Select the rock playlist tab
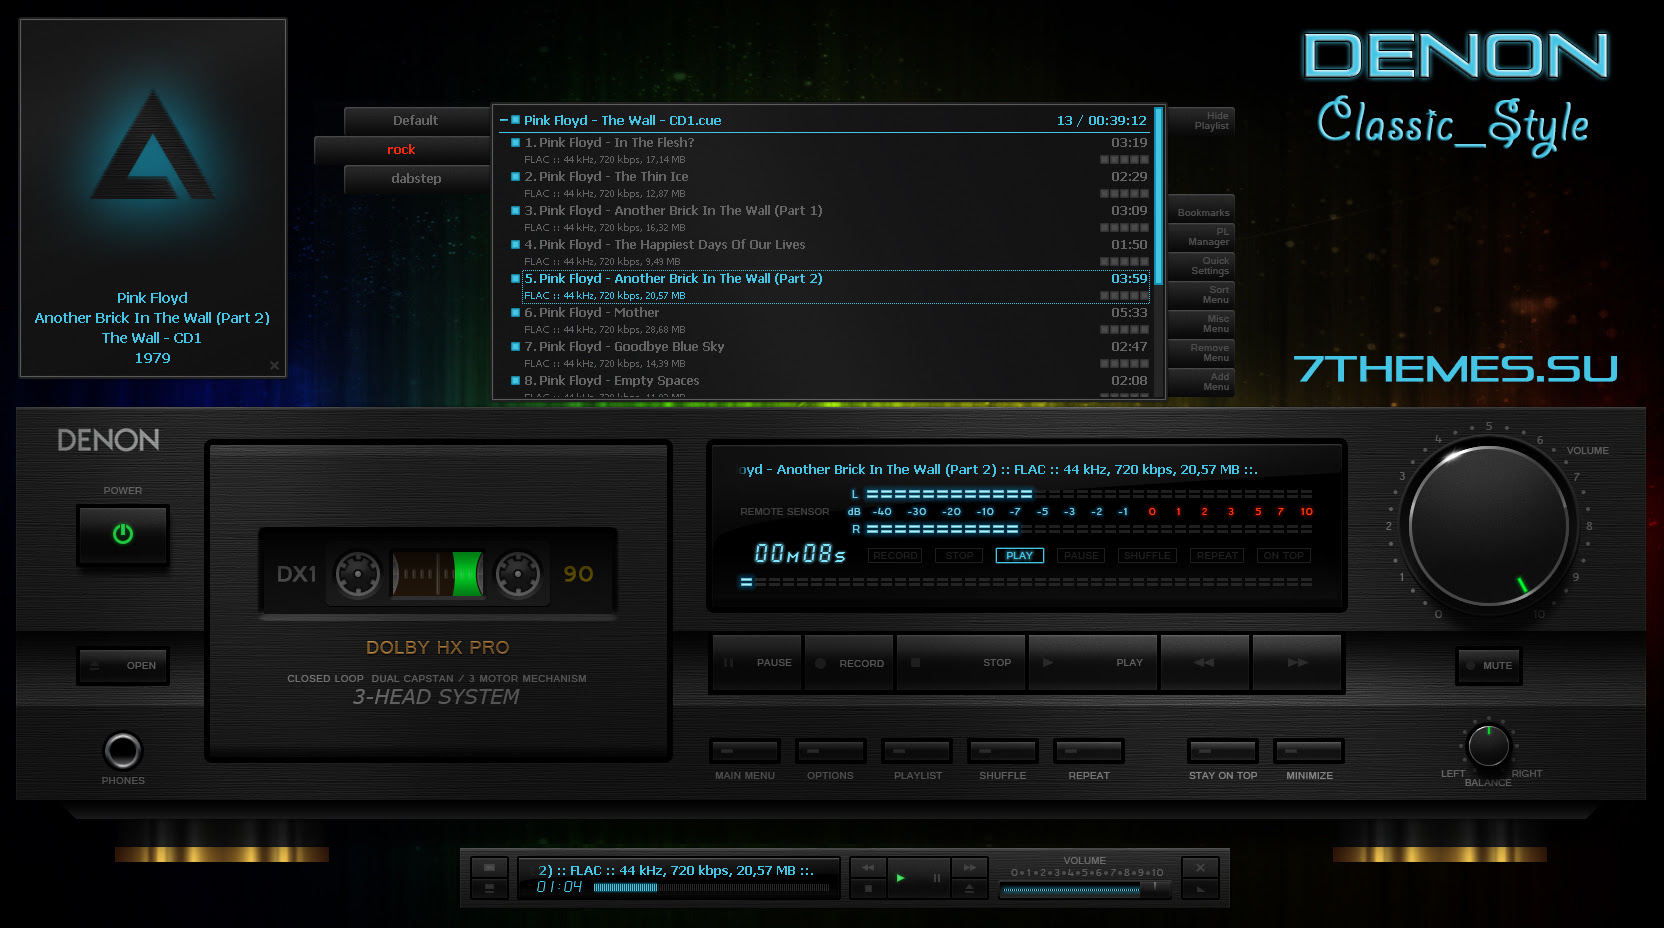The height and width of the screenshot is (928, 1664). point(402,149)
